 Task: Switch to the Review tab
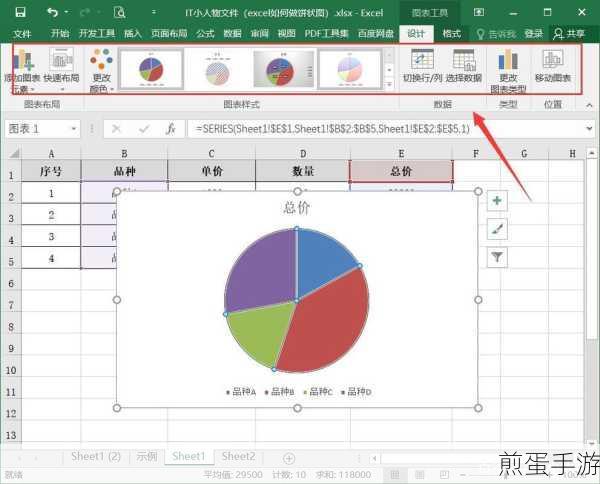259,34
